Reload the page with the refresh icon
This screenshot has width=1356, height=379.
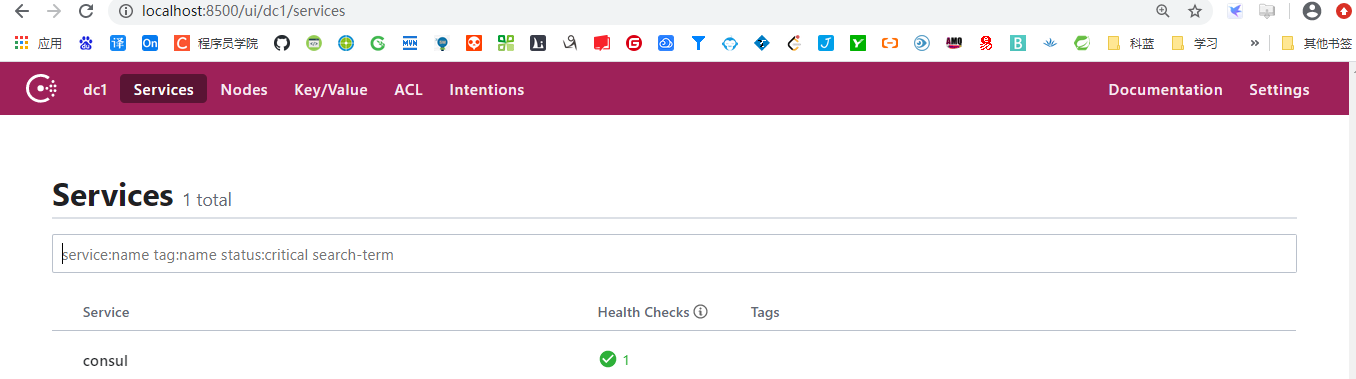click(86, 11)
